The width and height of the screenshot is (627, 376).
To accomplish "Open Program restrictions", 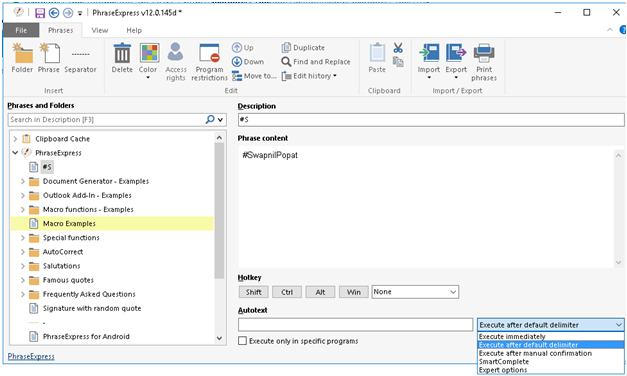I will [209, 62].
